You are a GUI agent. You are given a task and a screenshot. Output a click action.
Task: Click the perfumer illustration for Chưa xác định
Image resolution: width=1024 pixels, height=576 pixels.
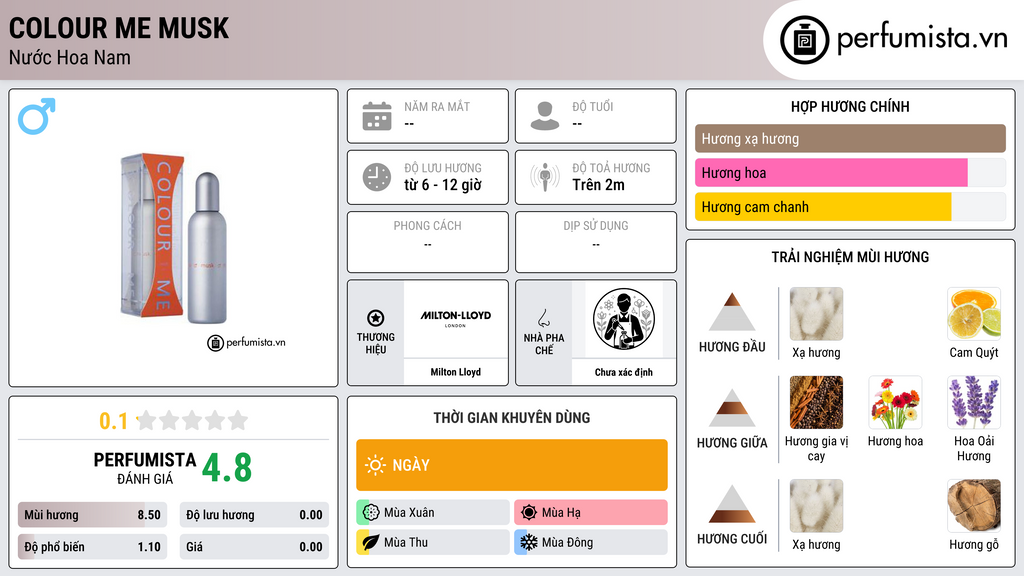(x=624, y=319)
